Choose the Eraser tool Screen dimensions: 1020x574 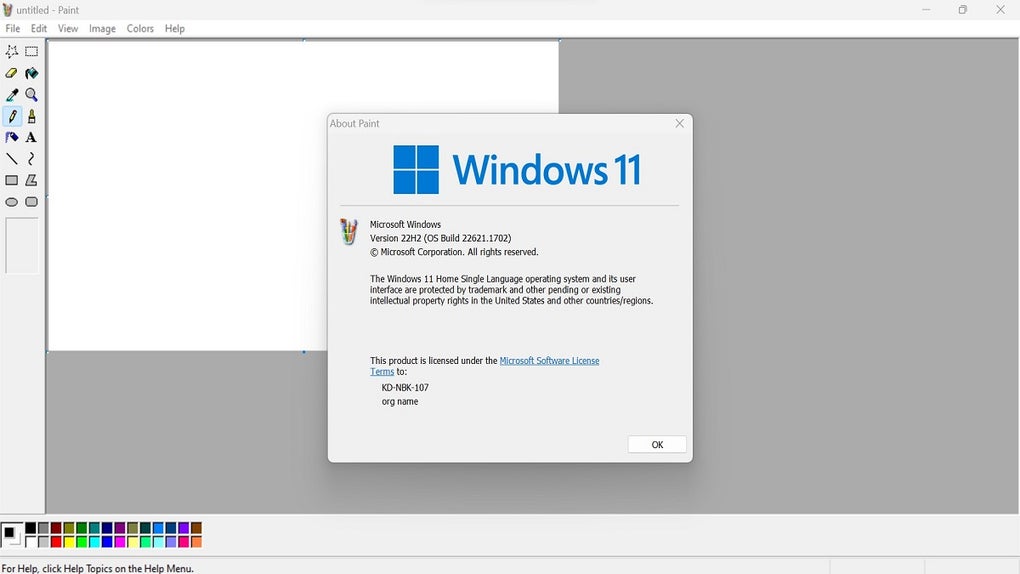(x=12, y=73)
